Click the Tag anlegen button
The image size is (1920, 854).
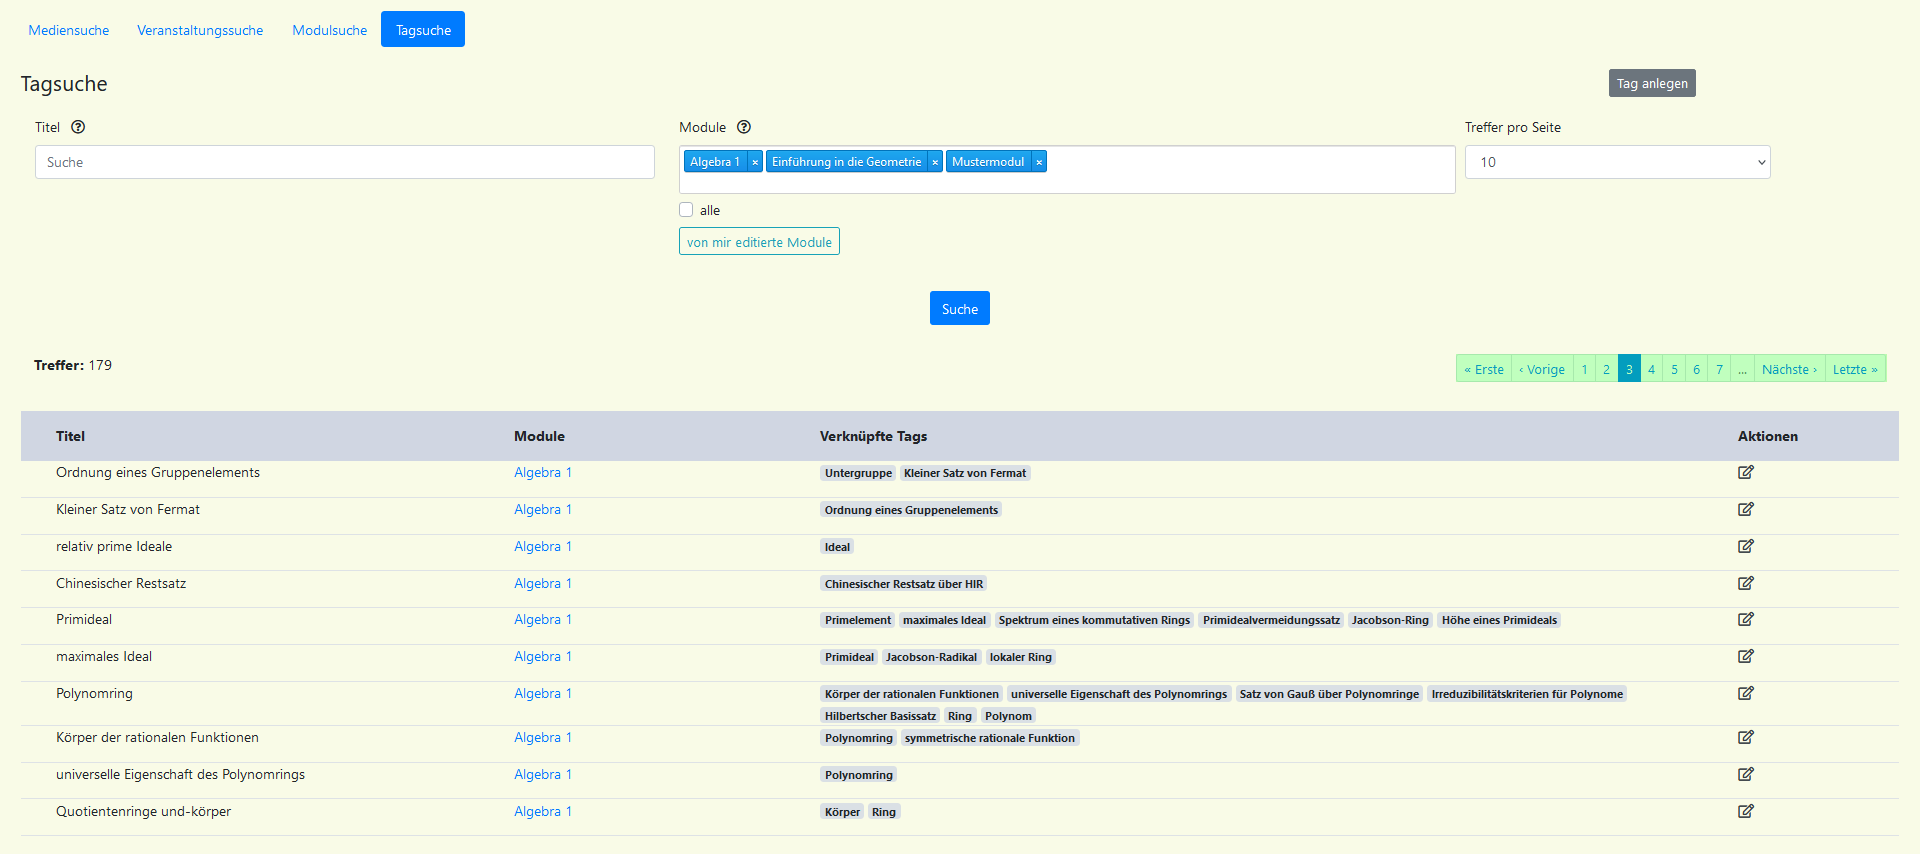(1651, 83)
